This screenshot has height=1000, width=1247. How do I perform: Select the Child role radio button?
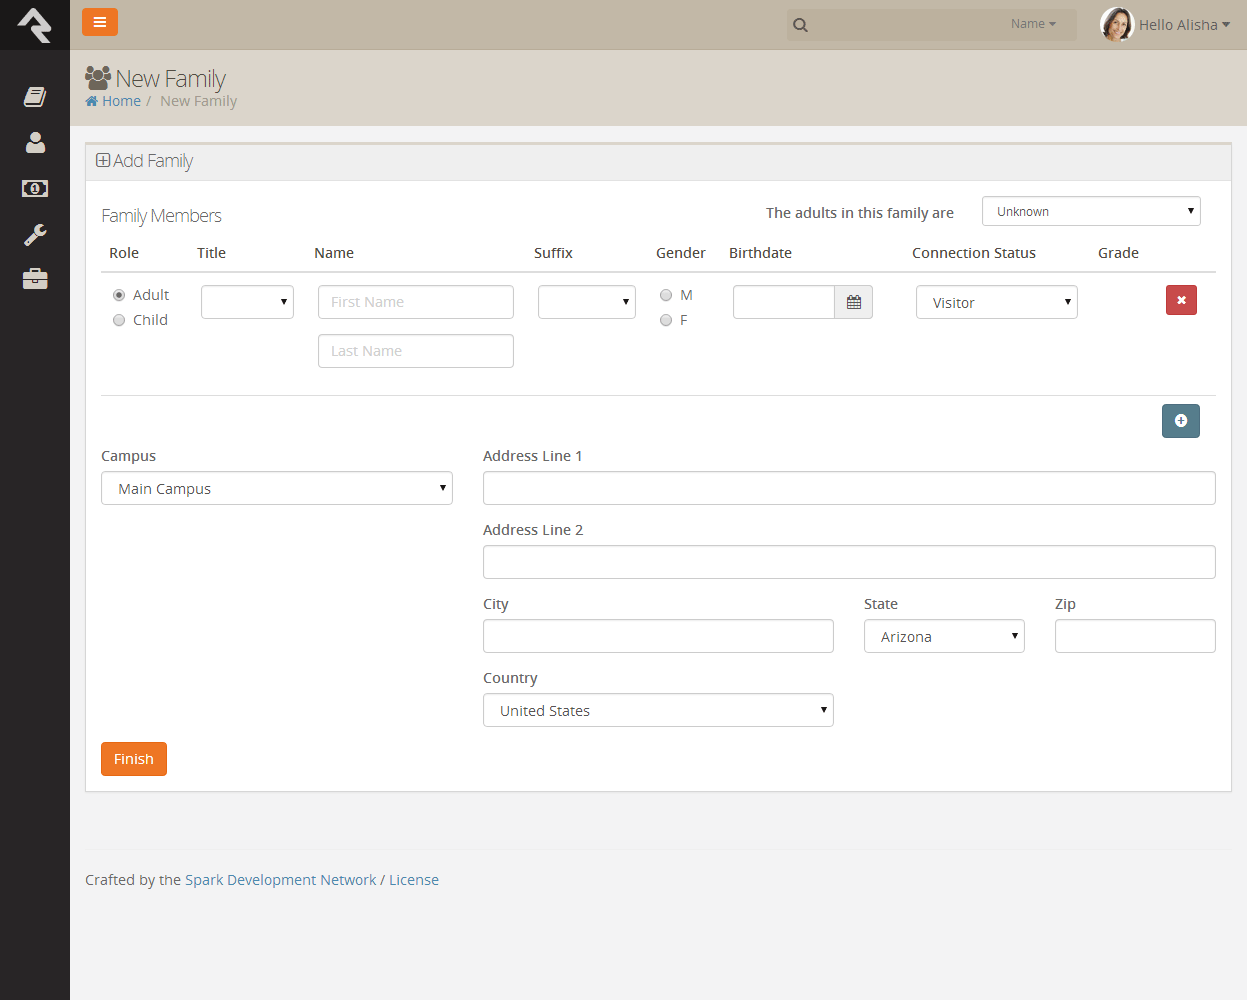pos(119,320)
